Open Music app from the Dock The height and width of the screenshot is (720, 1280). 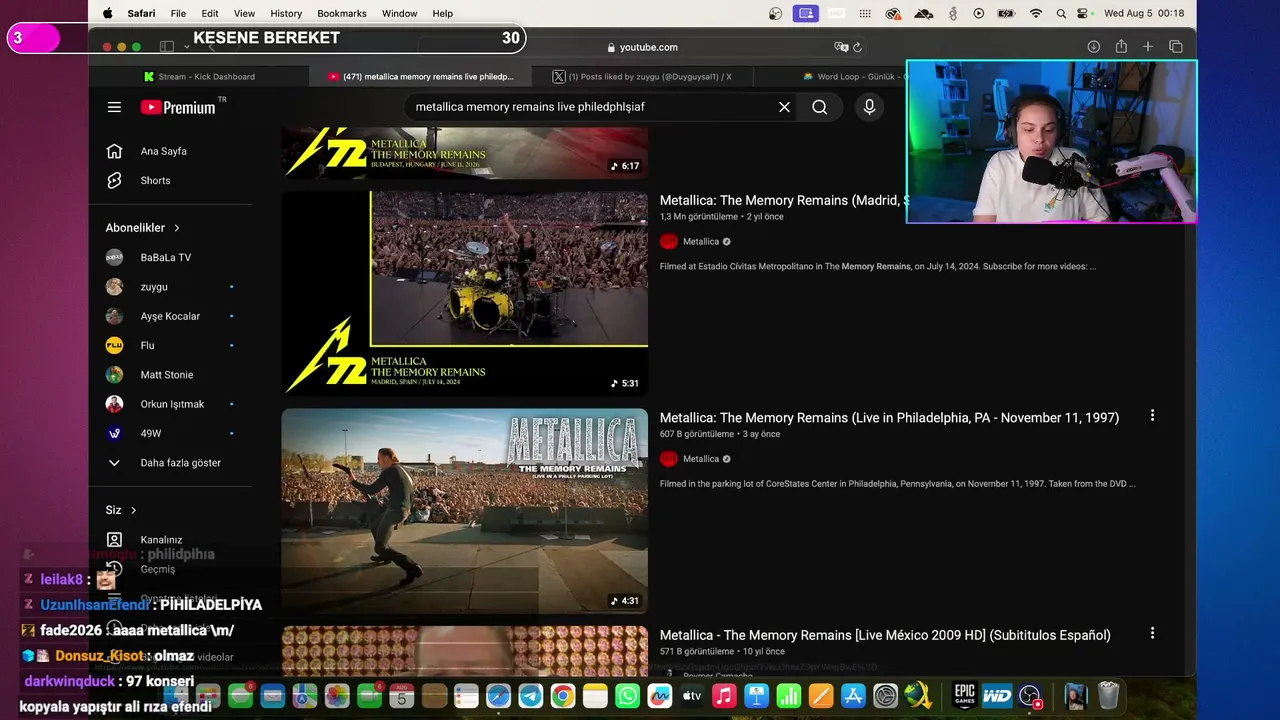coord(724,696)
